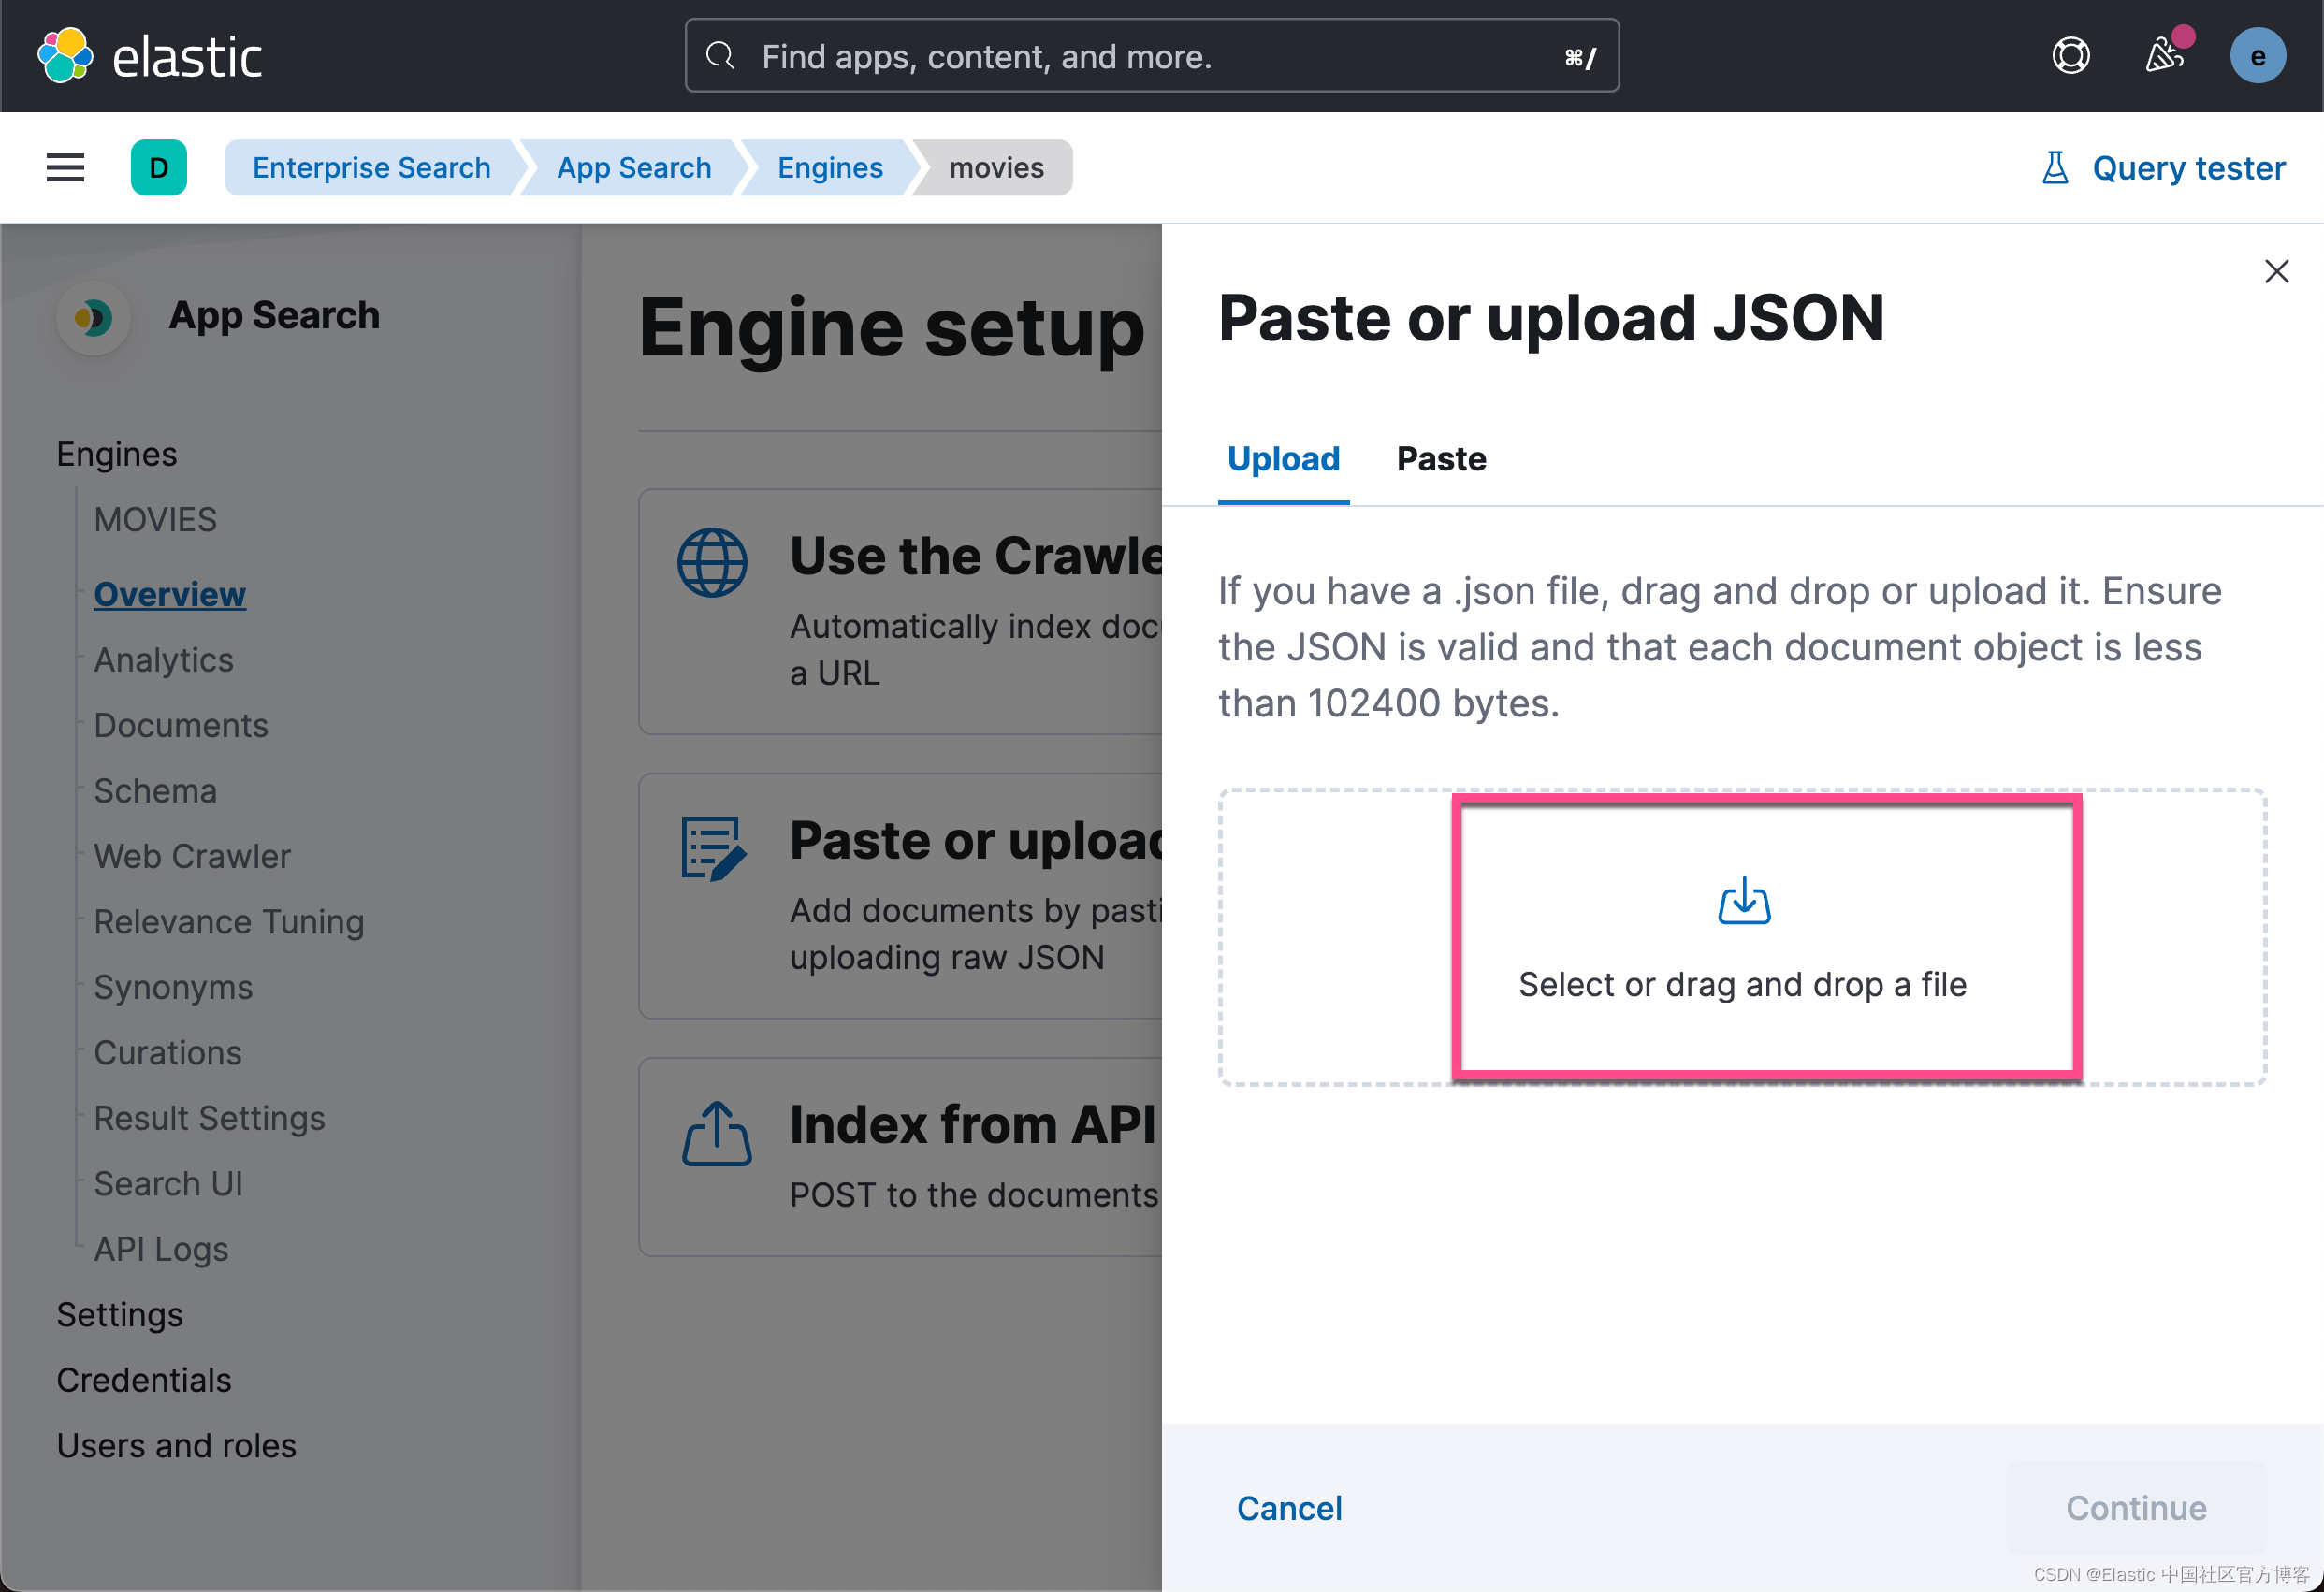Close the Paste or upload JSON flyout
This screenshot has width=2324, height=1592.
click(x=2277, y=271)
